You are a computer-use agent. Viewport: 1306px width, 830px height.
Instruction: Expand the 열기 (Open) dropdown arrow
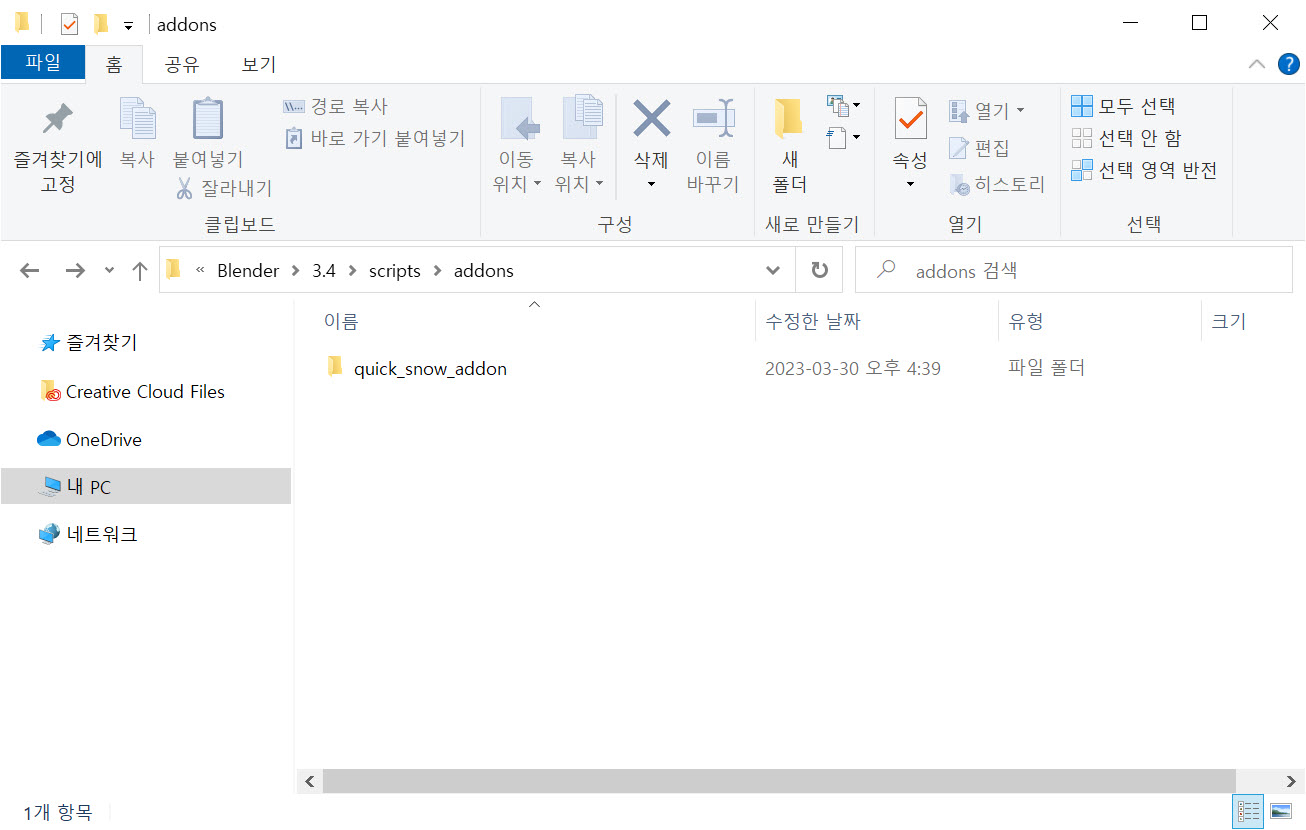click(1020, 110)
